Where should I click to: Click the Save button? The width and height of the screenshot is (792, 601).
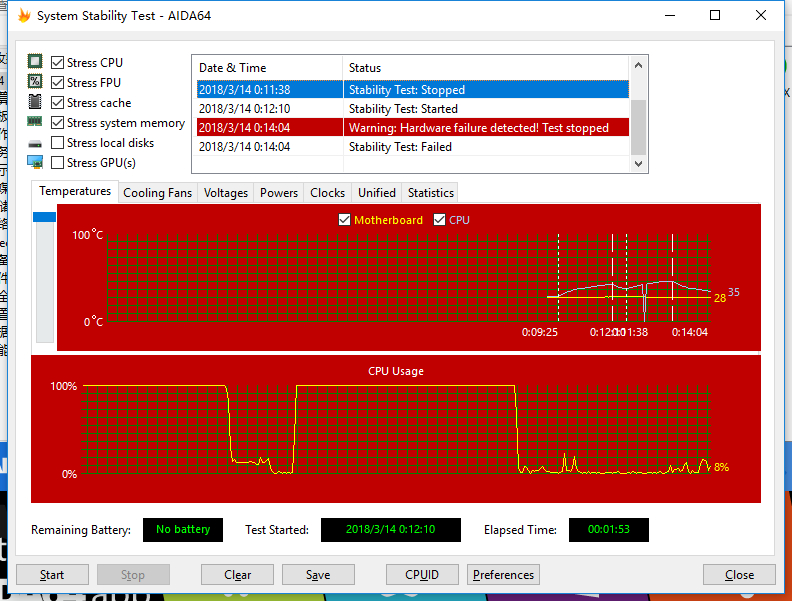coord(318,575)
